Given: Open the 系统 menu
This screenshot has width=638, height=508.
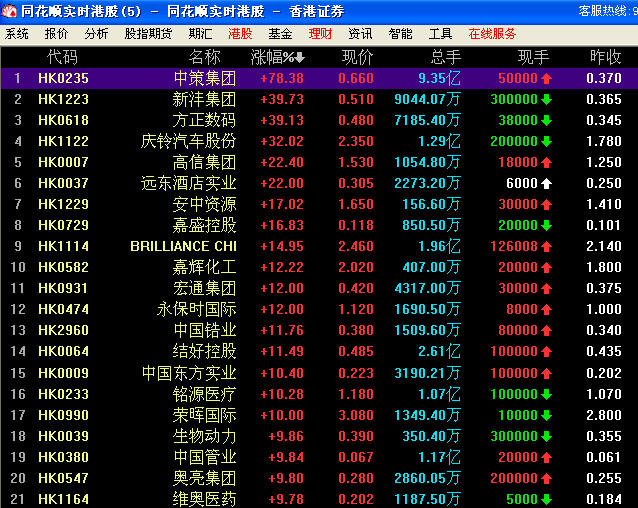Looking at the screenshot, I should pyautogui.click(x=17, y=33).
